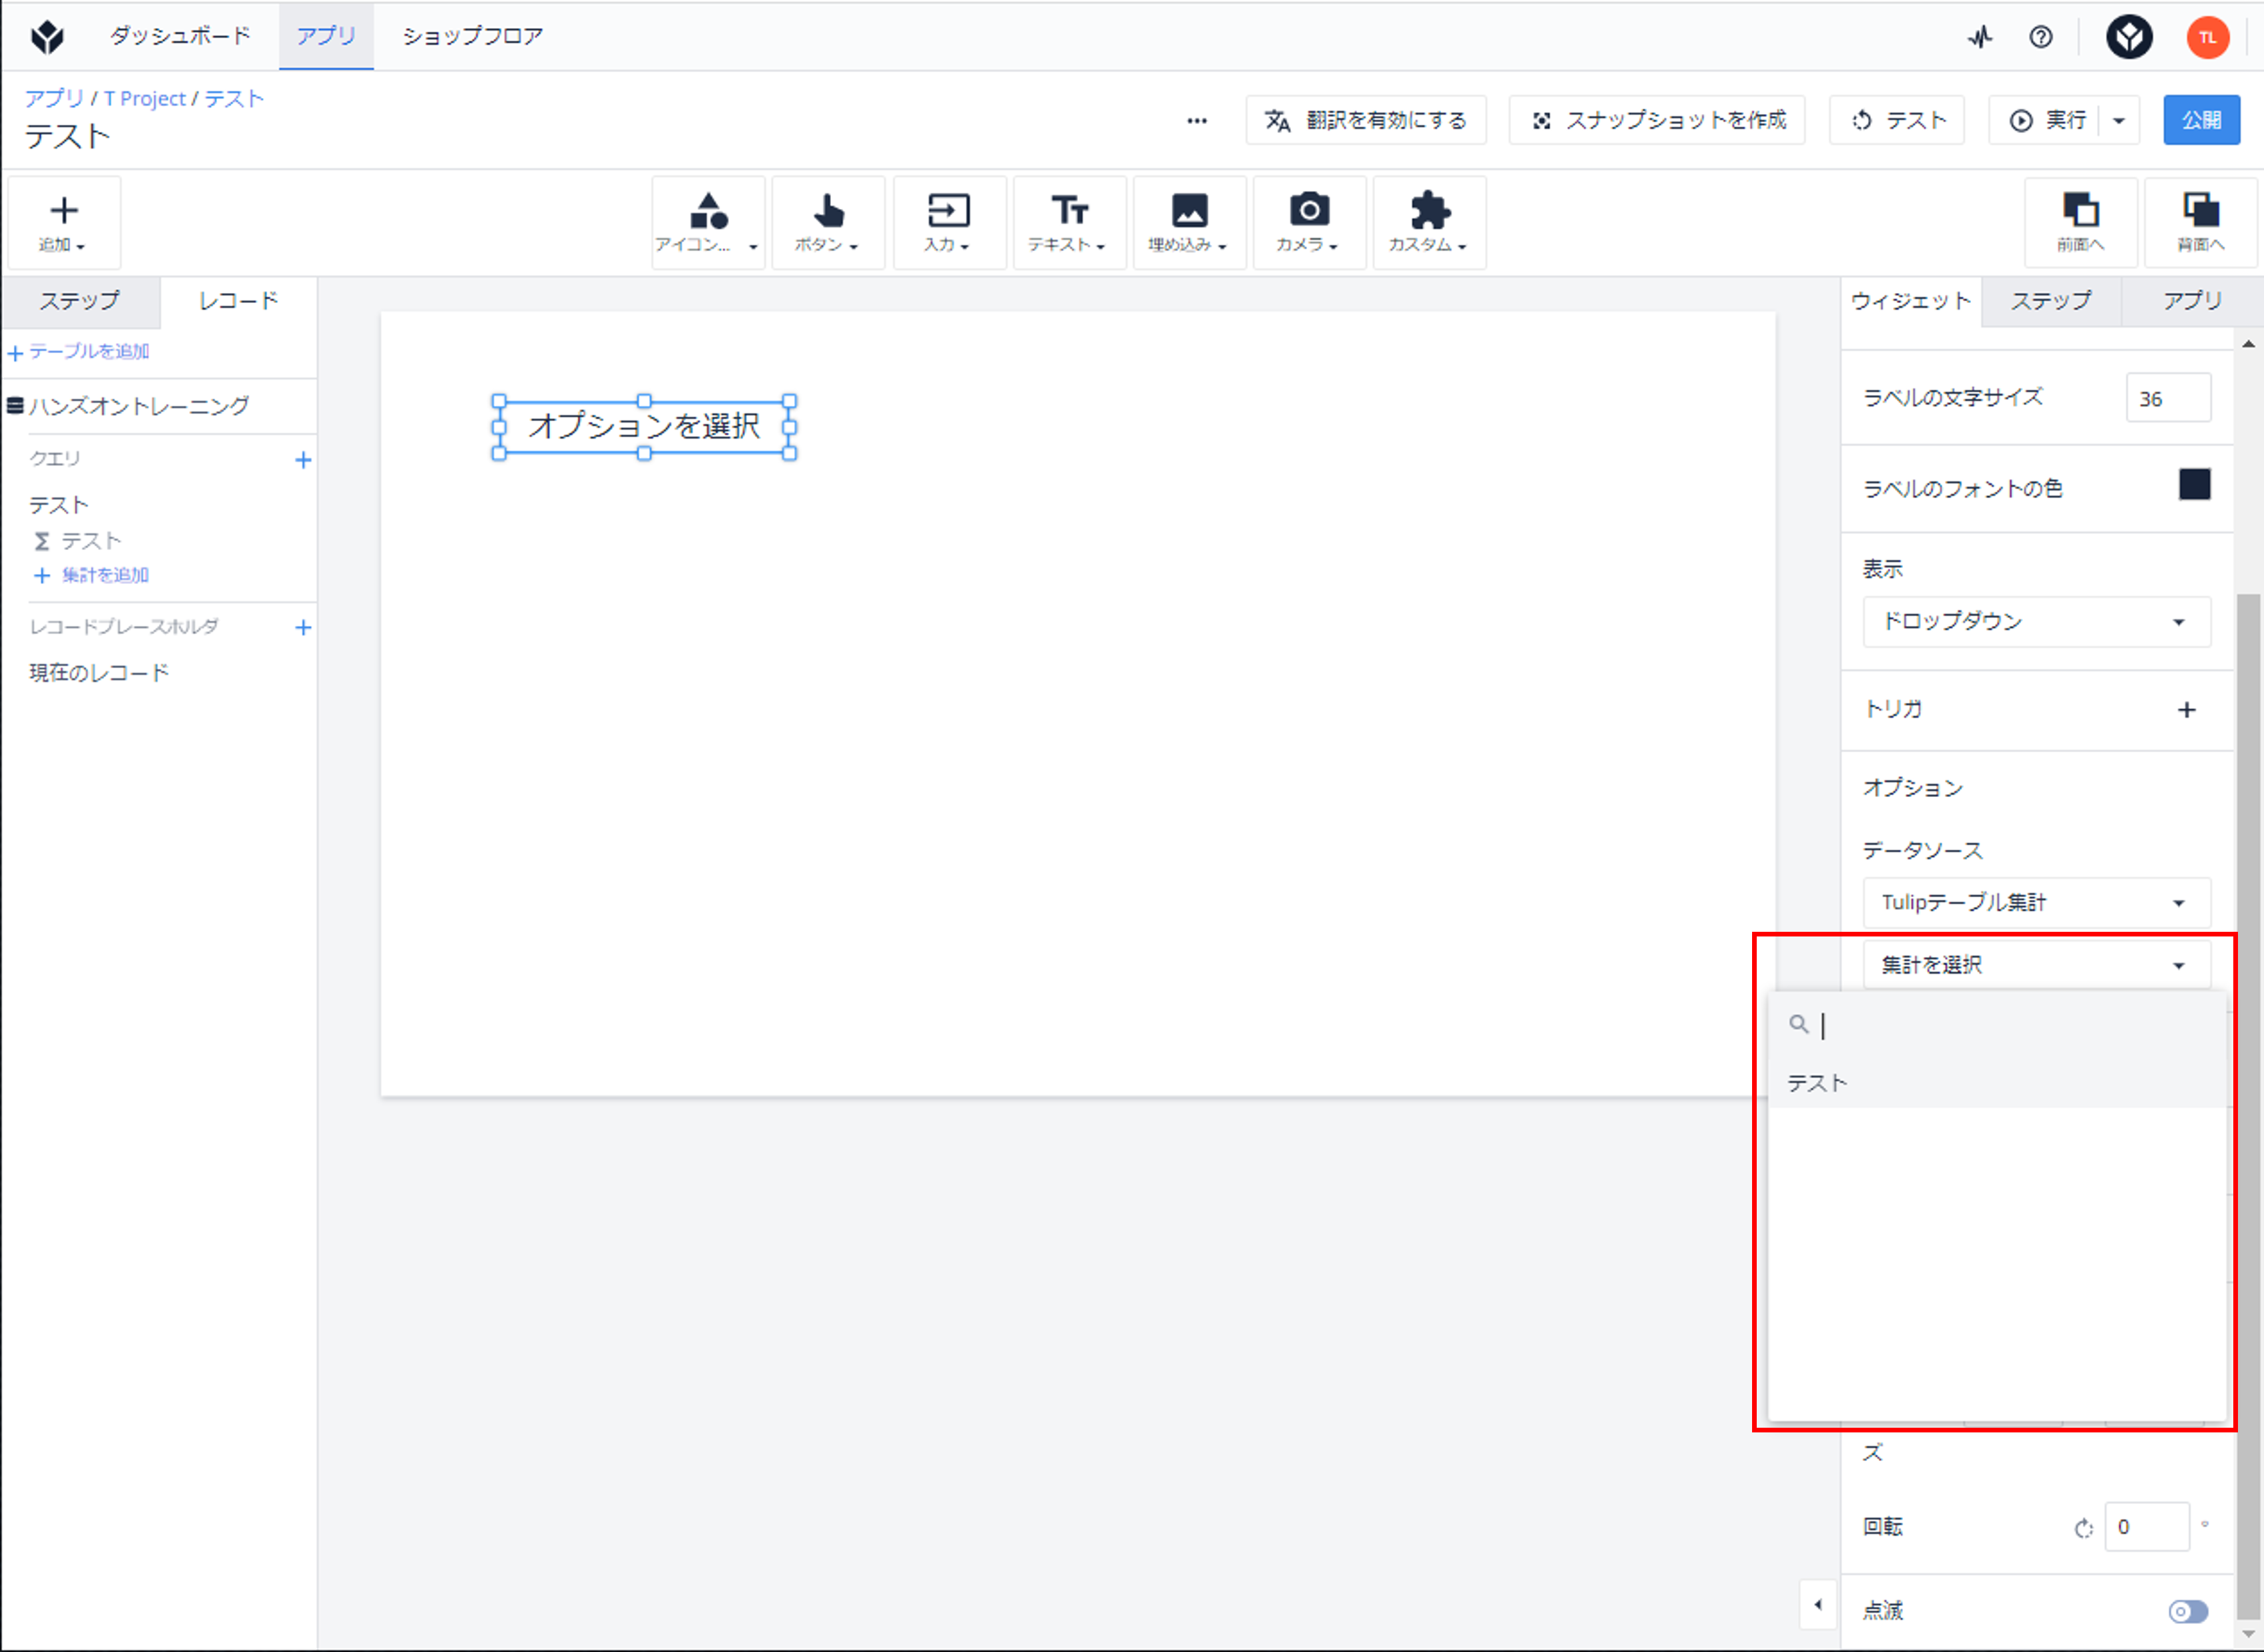Add a new クエリ with plus icon
Screen dimensions: 2264x1652
(x=303, y=460)
